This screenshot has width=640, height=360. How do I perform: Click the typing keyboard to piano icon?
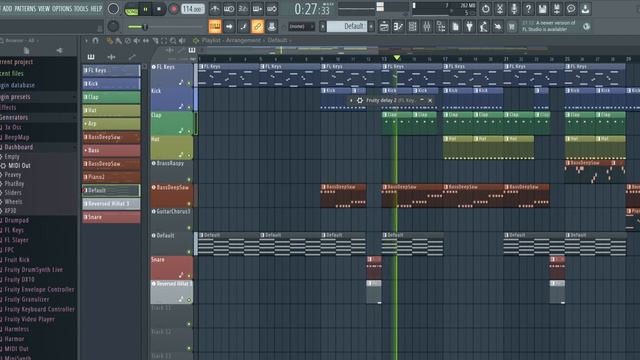pyautogui.click(x=215, y=27)
